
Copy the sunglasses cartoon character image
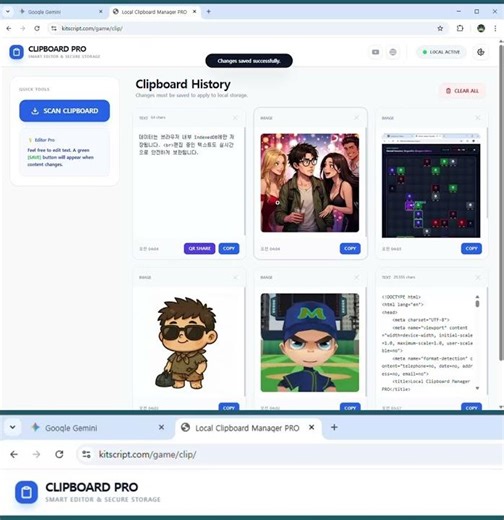(x=229, y=407)
